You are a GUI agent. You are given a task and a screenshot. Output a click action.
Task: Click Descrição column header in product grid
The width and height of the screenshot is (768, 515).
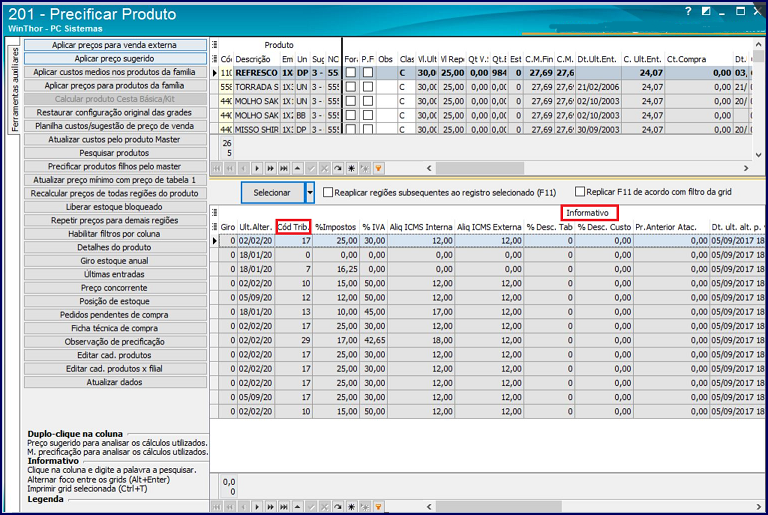(257, 59)
